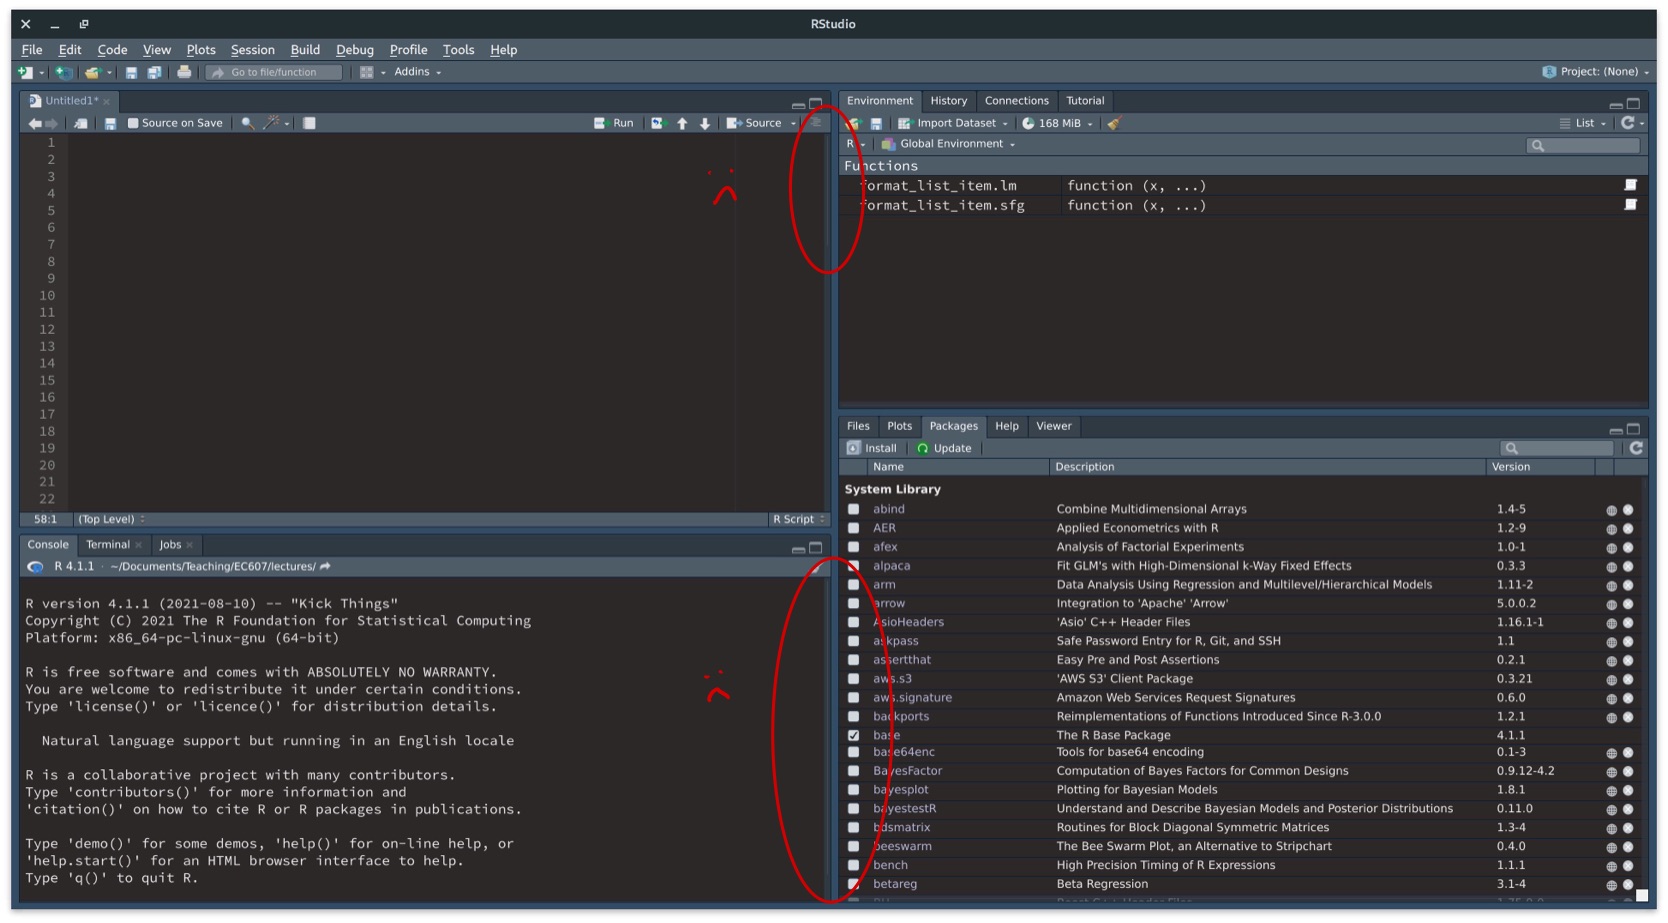Open the Session menu
The width and height of the screenshot is (1668, 923).
tap(252, 49)
